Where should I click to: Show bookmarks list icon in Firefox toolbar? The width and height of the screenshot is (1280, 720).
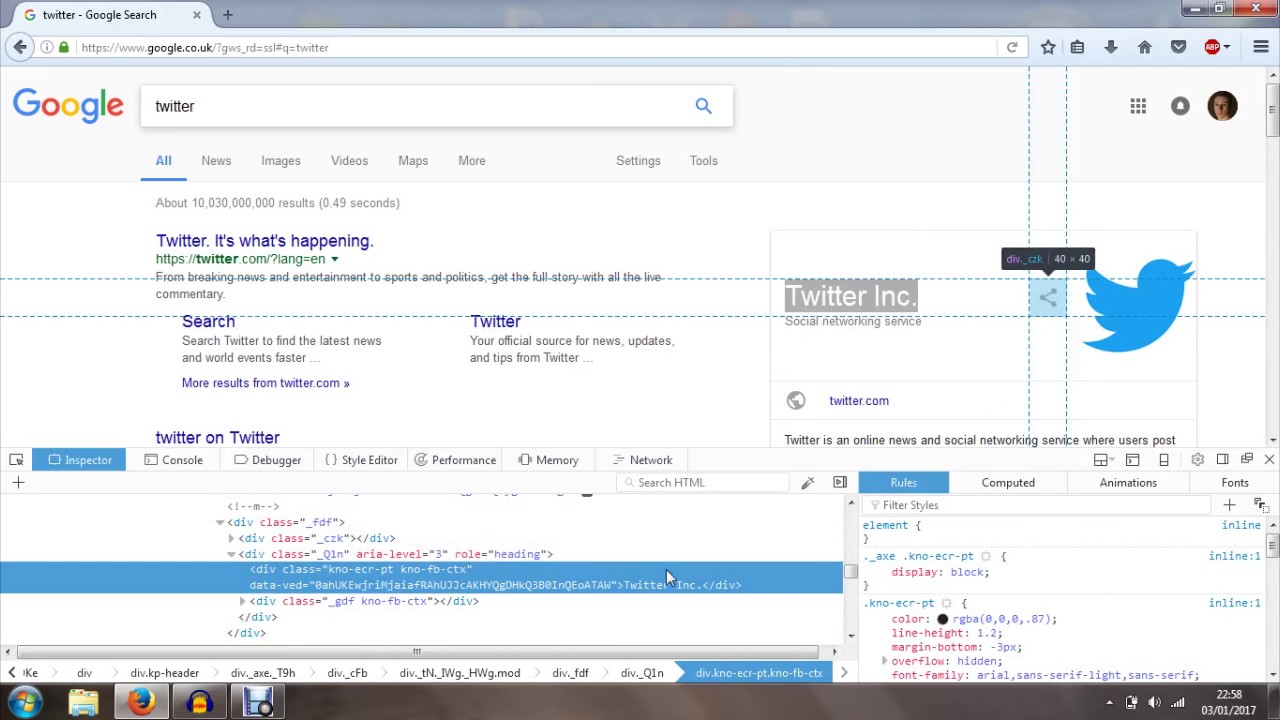click(1077, 47)
